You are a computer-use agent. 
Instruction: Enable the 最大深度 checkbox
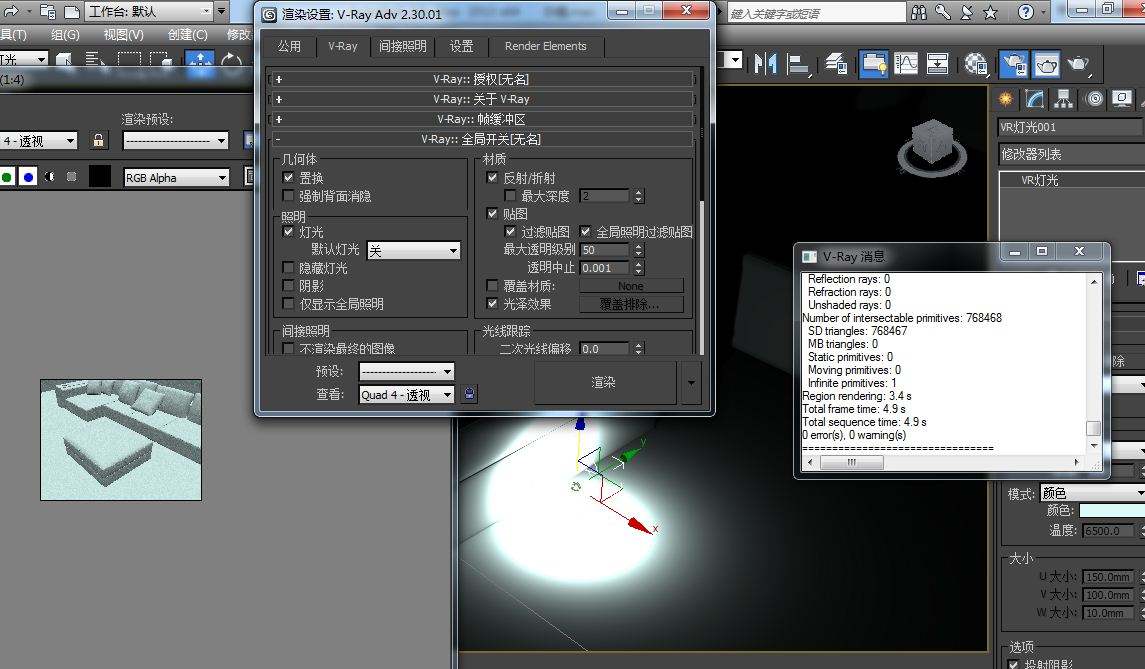(x=510, y=195)
